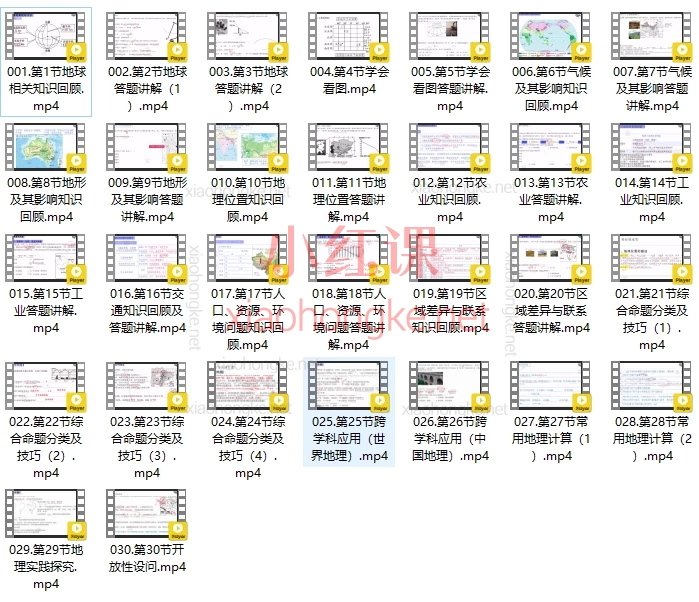
Task: Click the filename label 002.第2节地球答题讲解（1）.mp4
Action: click(x=147, y=88)
